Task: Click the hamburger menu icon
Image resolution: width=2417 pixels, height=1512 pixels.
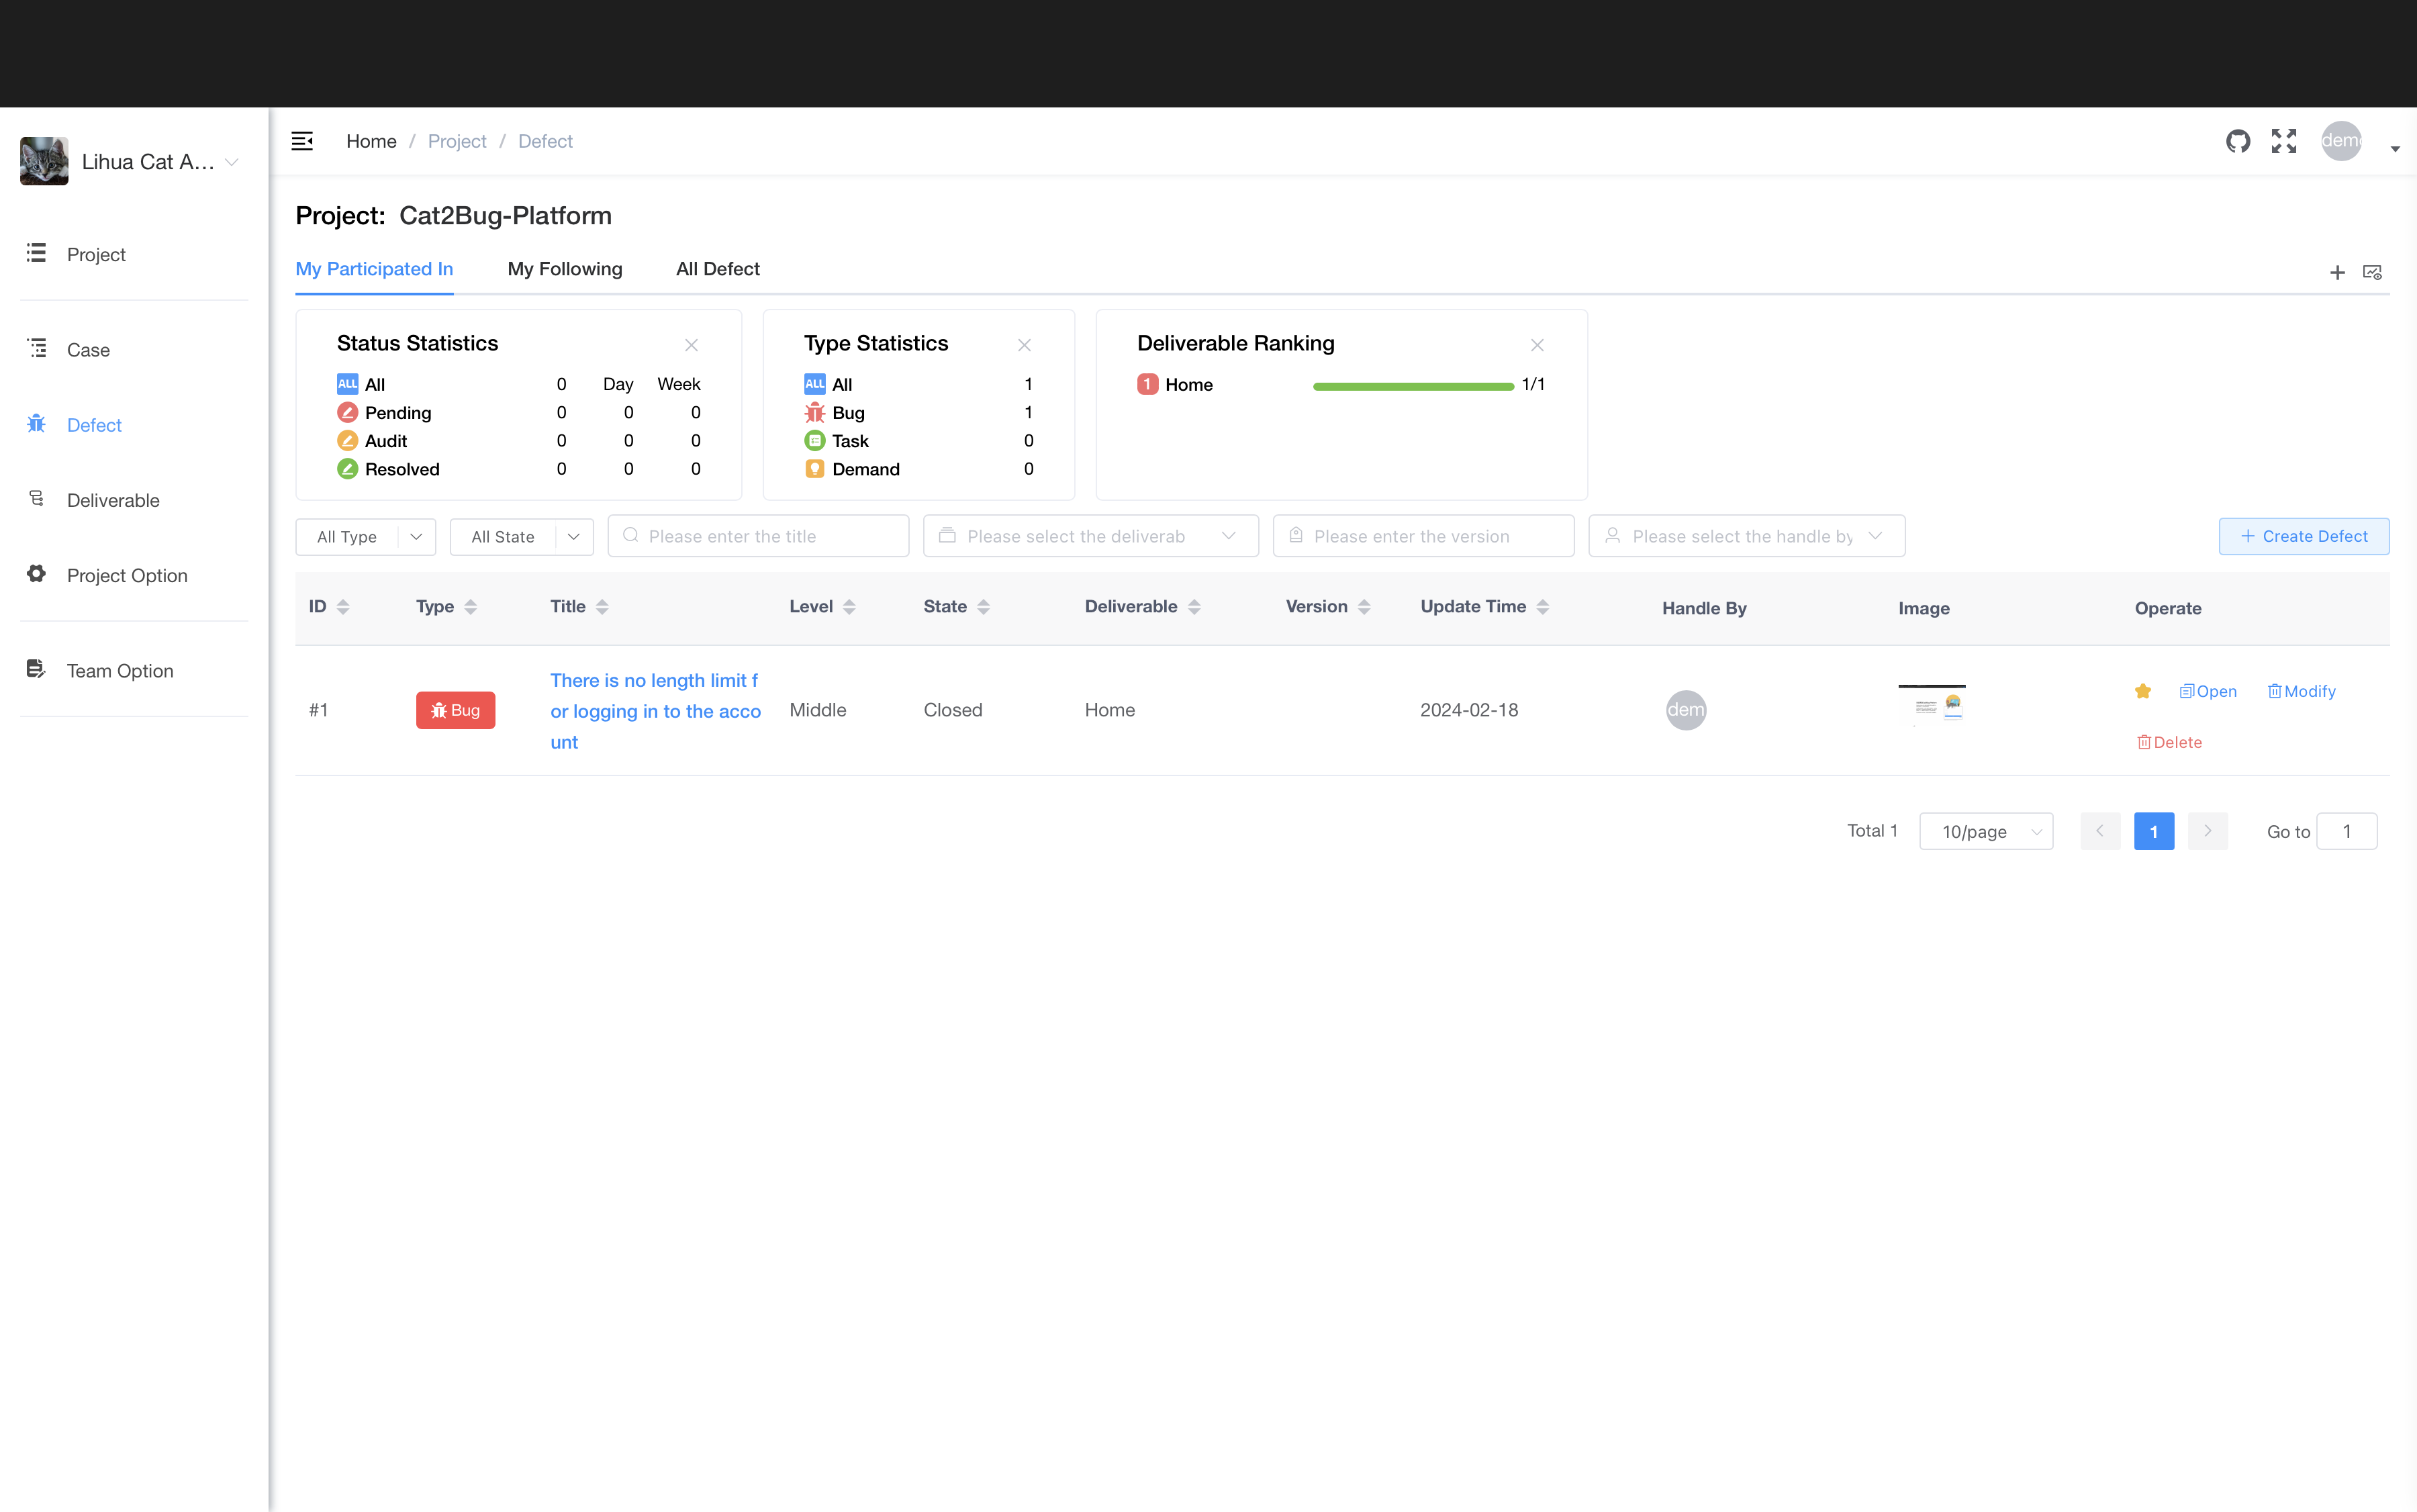Action: 303,141
